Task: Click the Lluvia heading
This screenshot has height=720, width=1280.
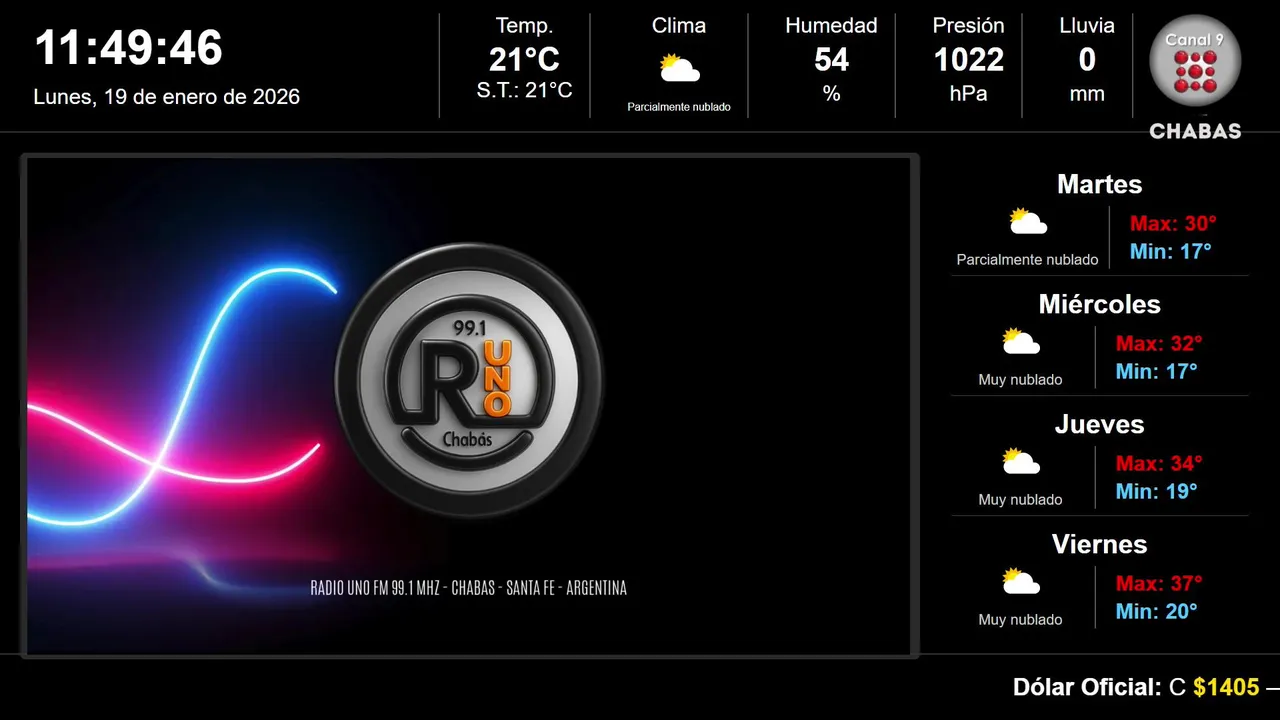Action: (1087, 26)
